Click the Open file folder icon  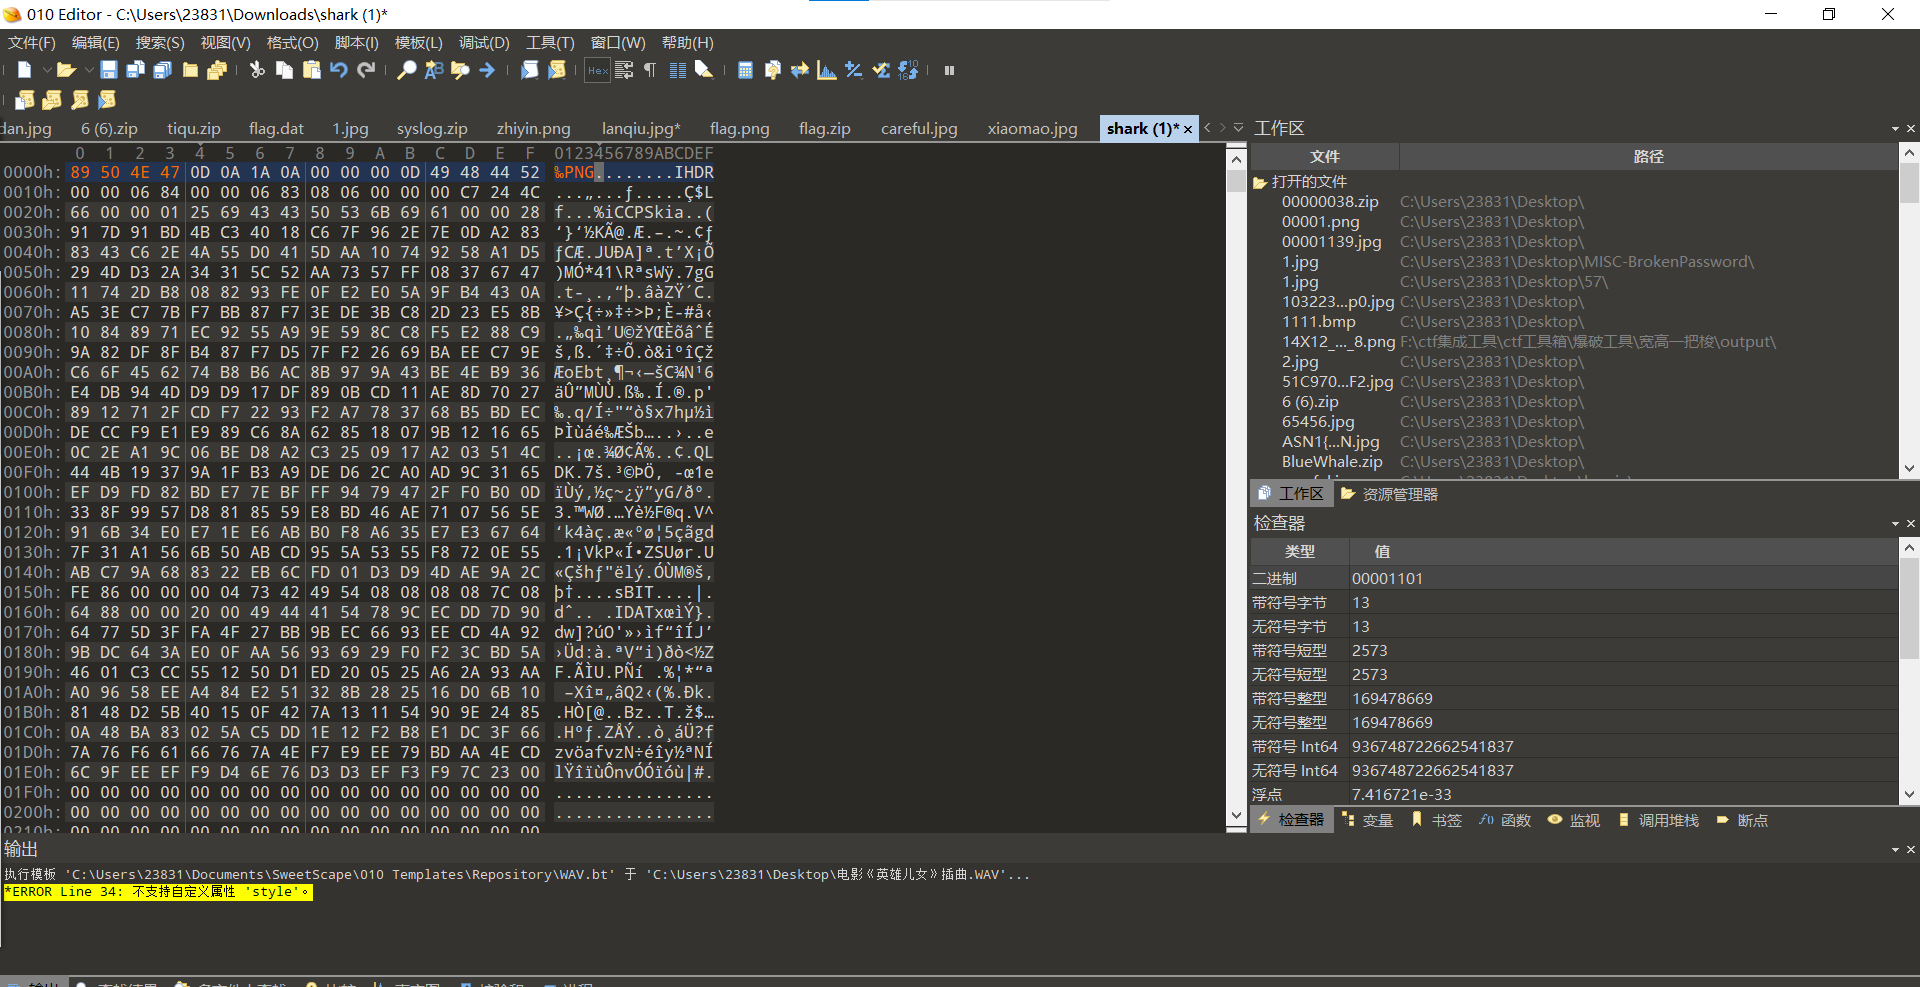pyautogui.click(x=66, y=70)
